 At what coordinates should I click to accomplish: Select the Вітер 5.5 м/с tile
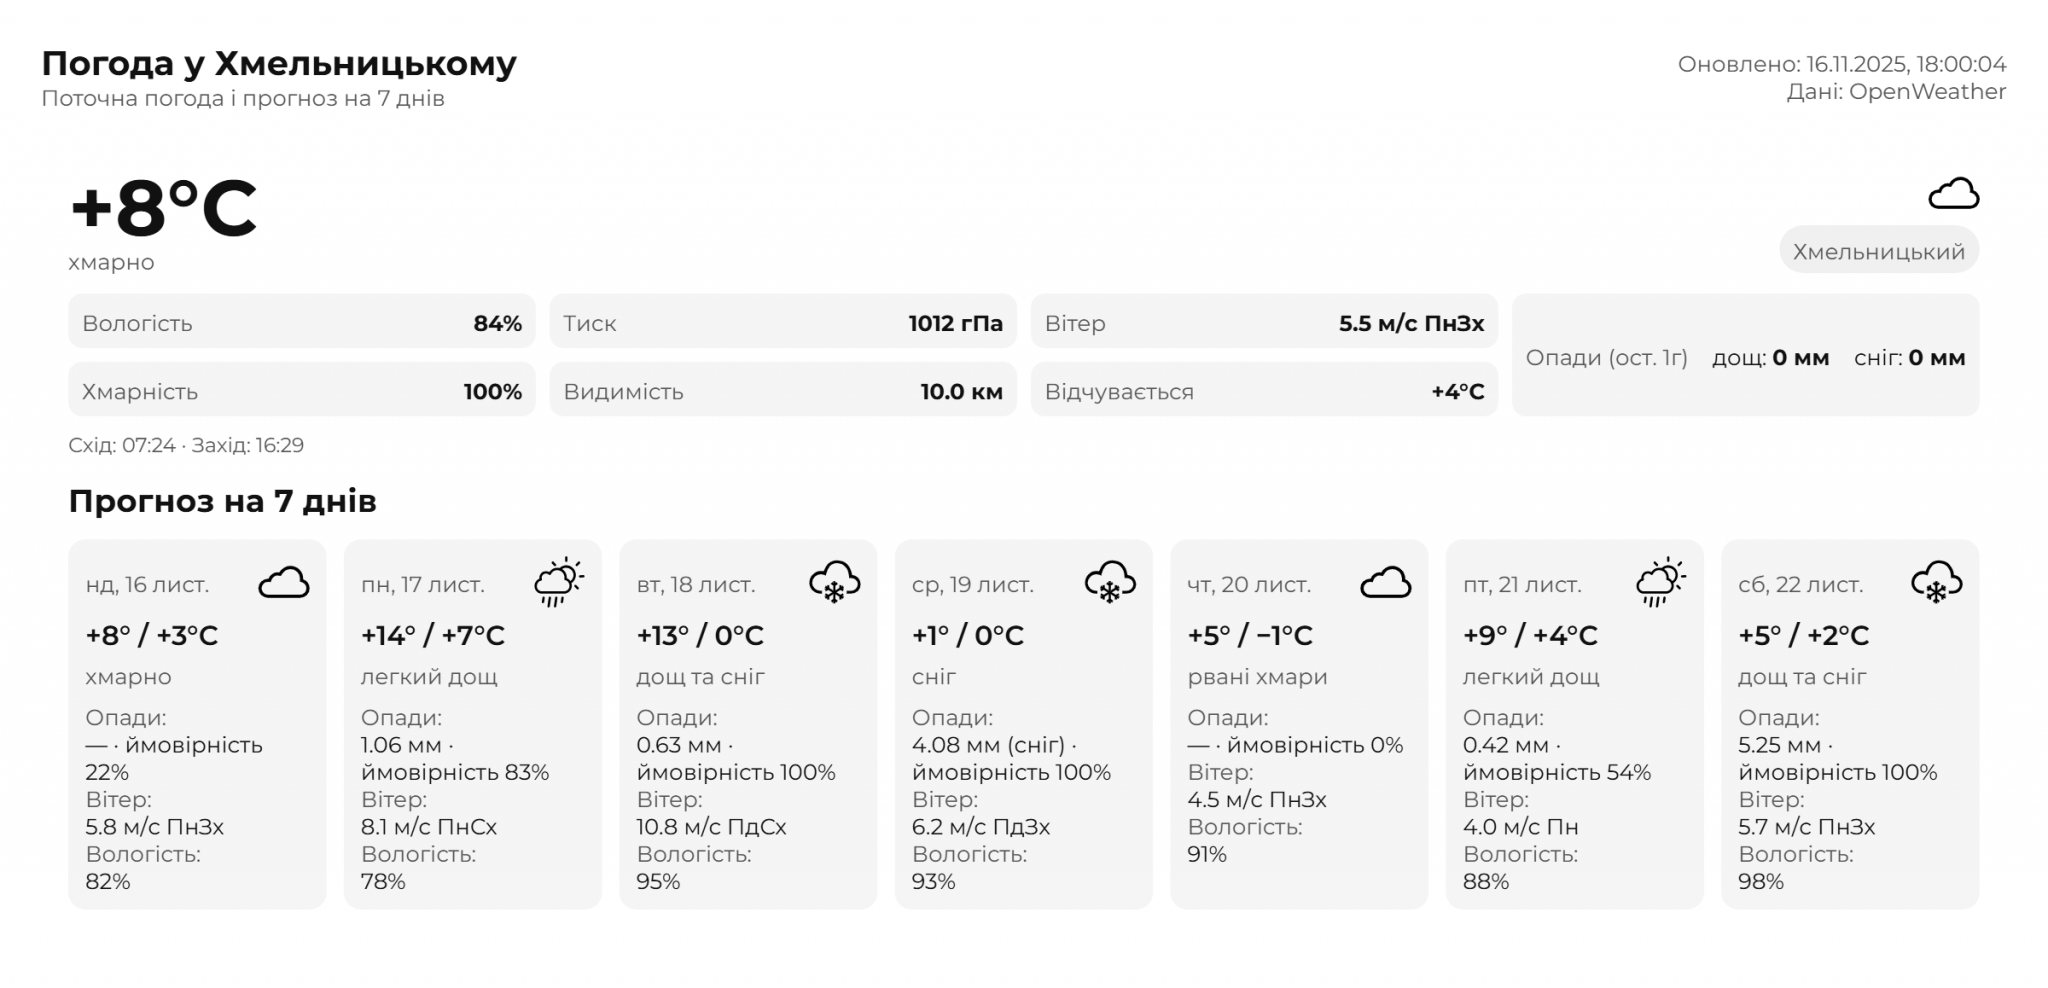pos(1263,323)
